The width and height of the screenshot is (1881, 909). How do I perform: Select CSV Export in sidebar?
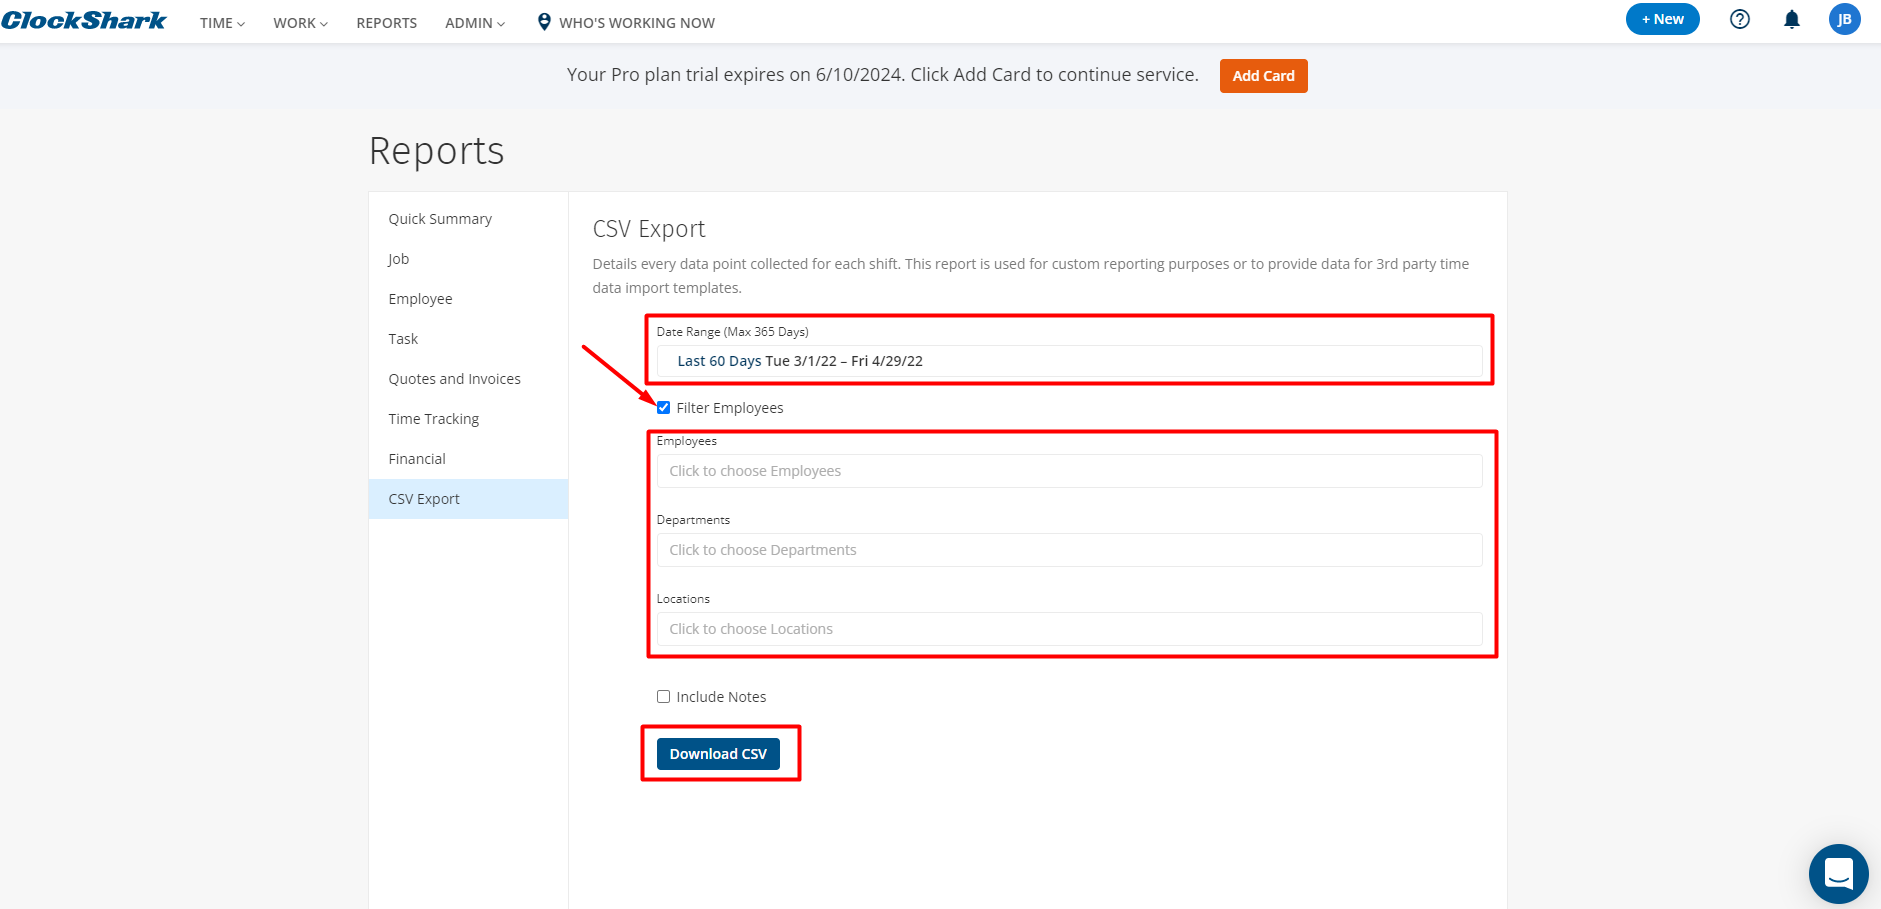(468, 499)
